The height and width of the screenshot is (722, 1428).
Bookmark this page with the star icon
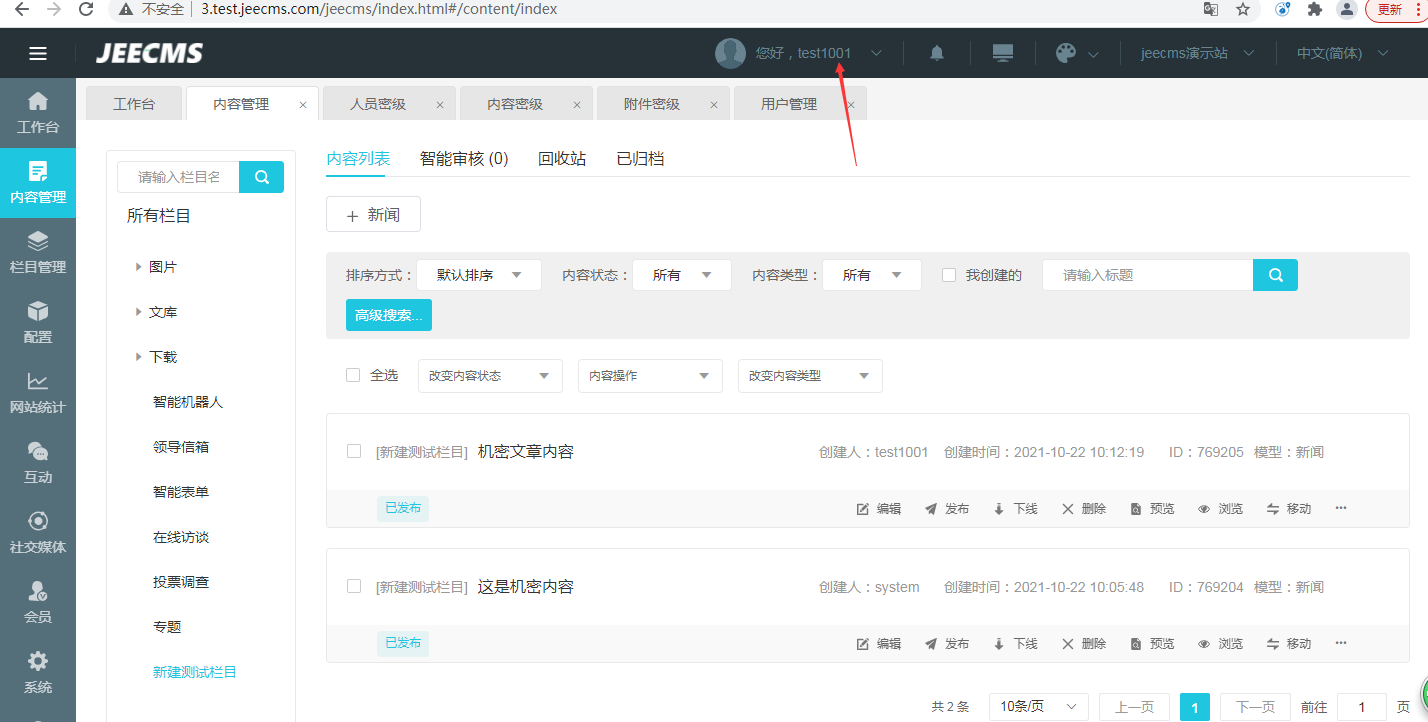pyautogui.click(x=1243, y=9)
